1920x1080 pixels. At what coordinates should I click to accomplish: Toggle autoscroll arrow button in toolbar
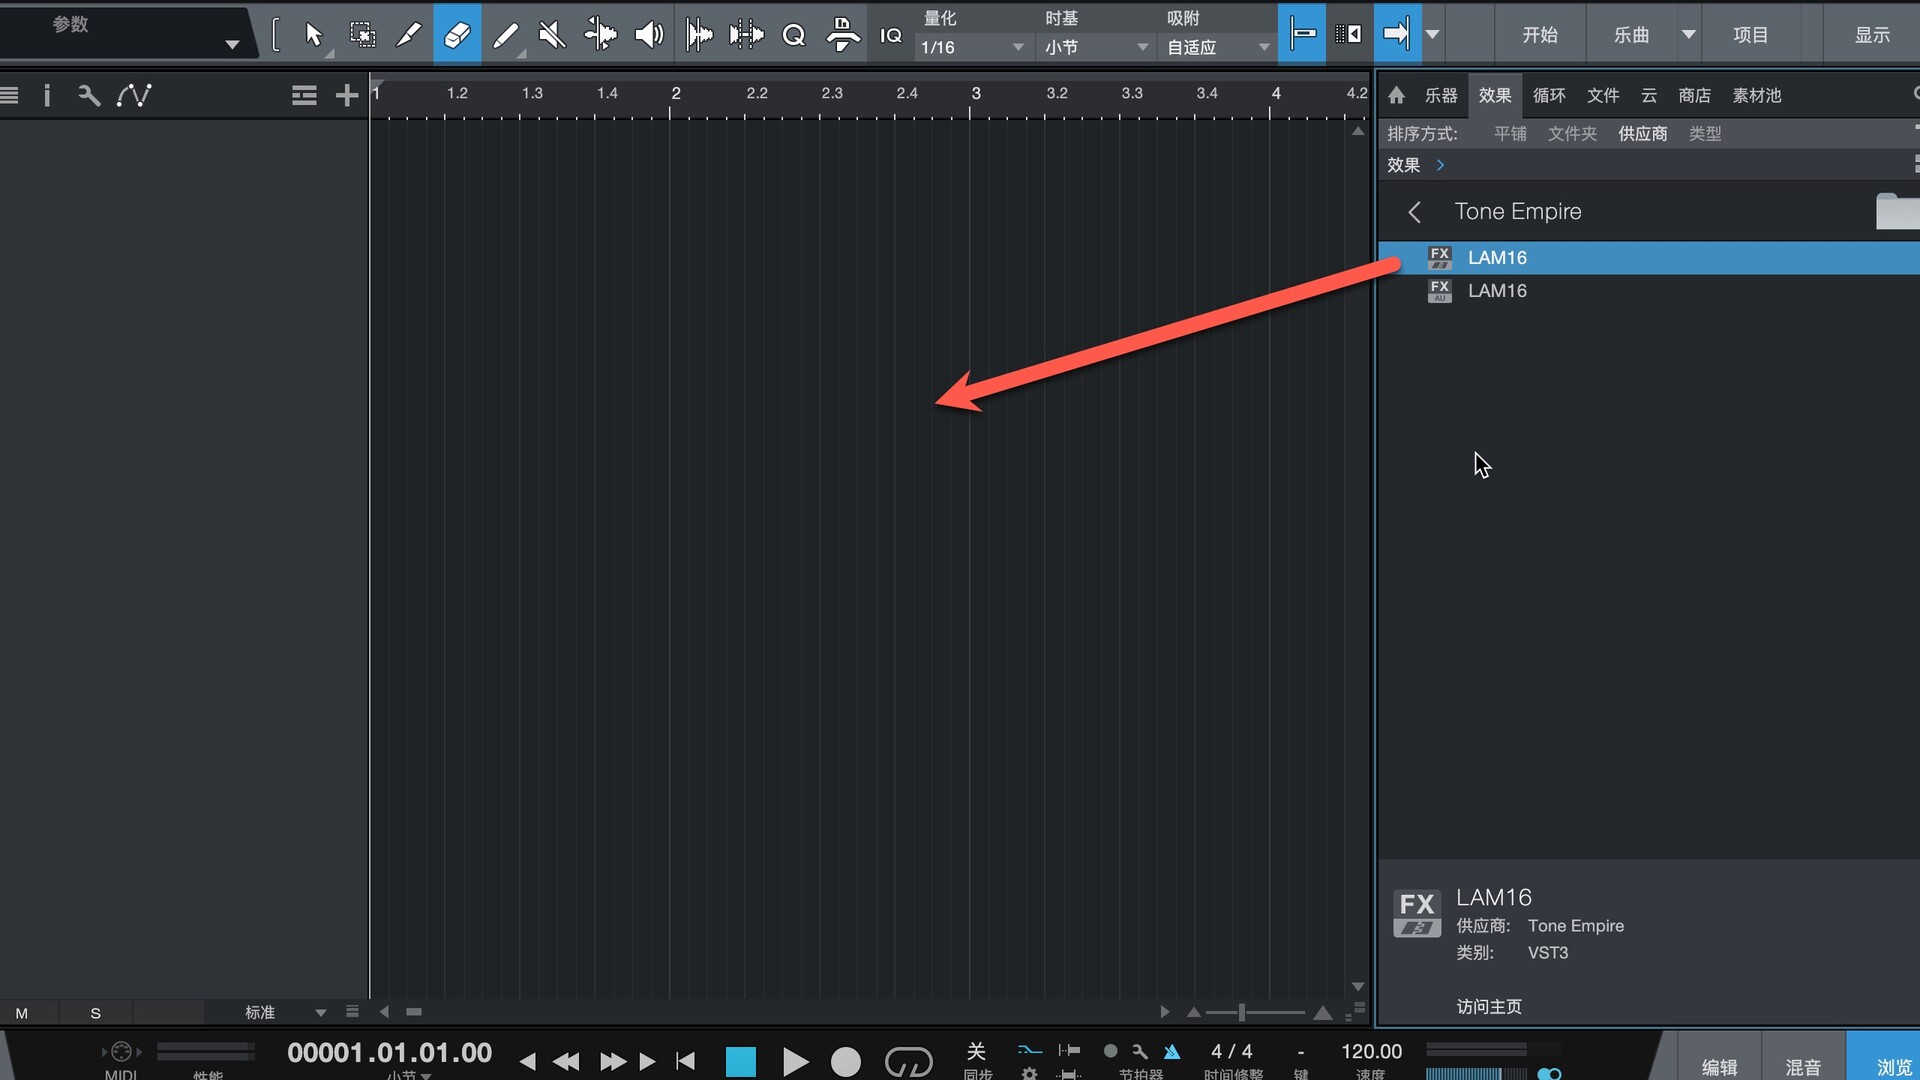[1396, 35]
